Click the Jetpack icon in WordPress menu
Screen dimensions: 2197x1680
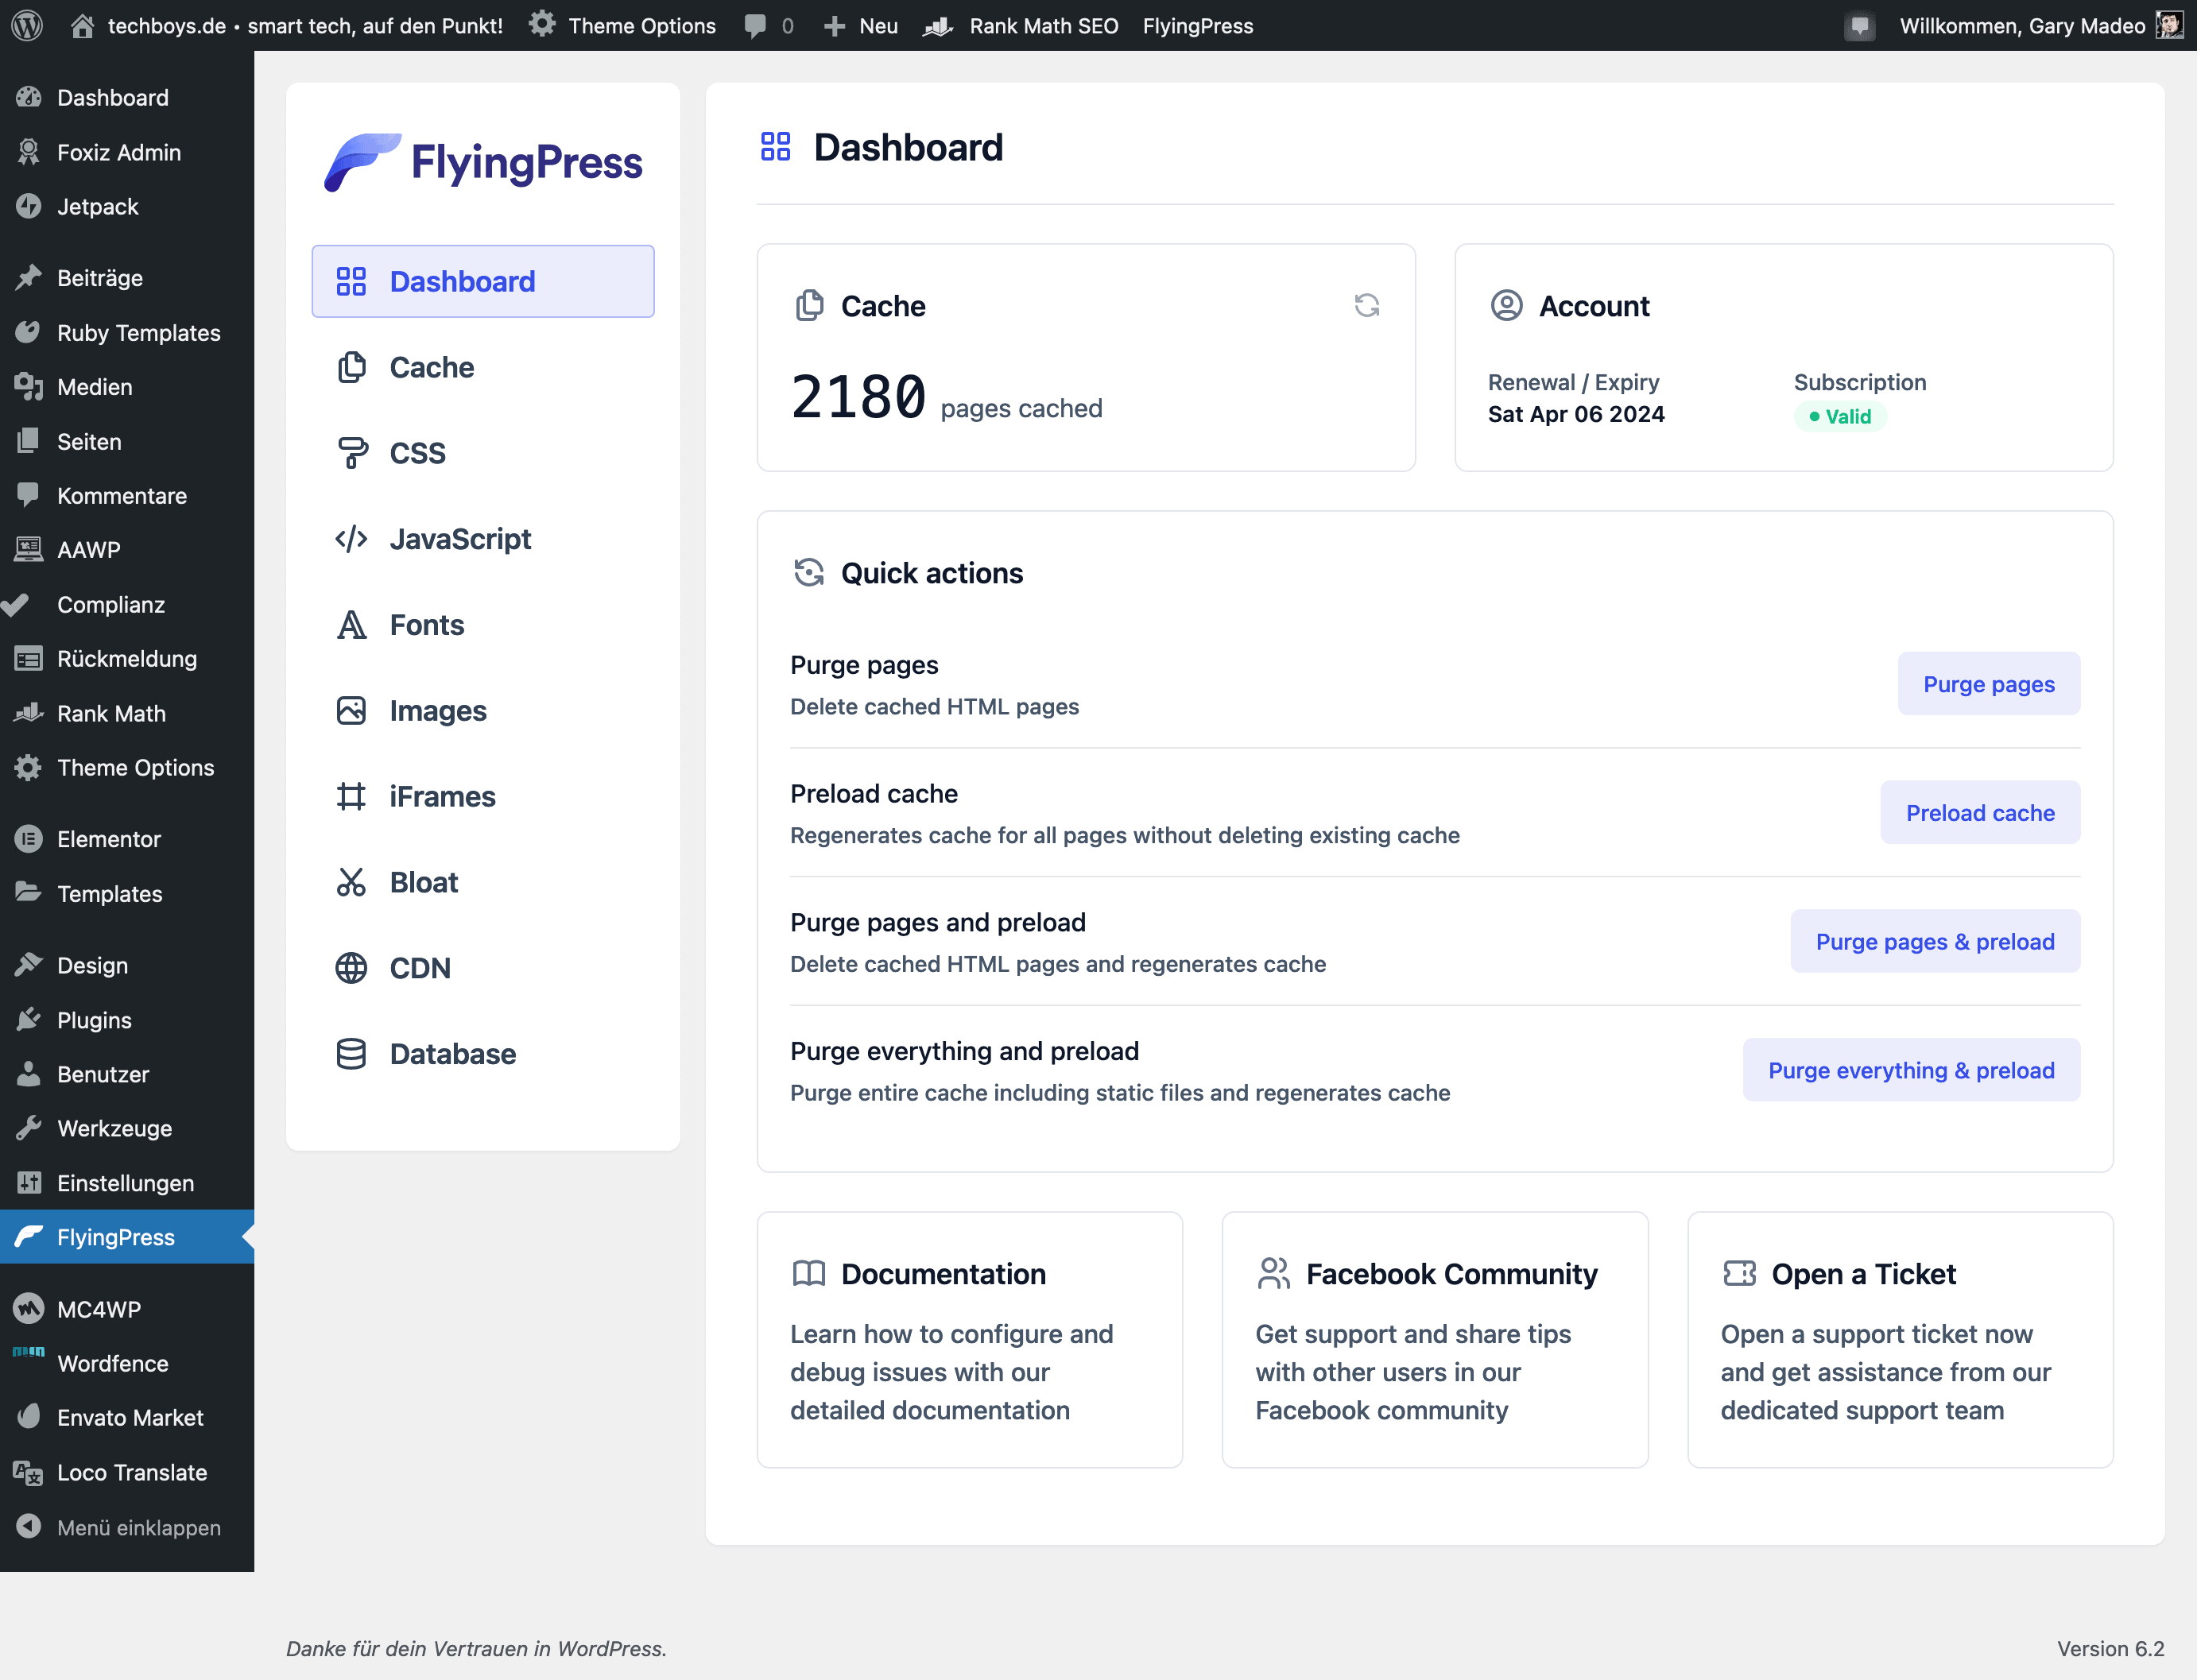tap(28, 206)
